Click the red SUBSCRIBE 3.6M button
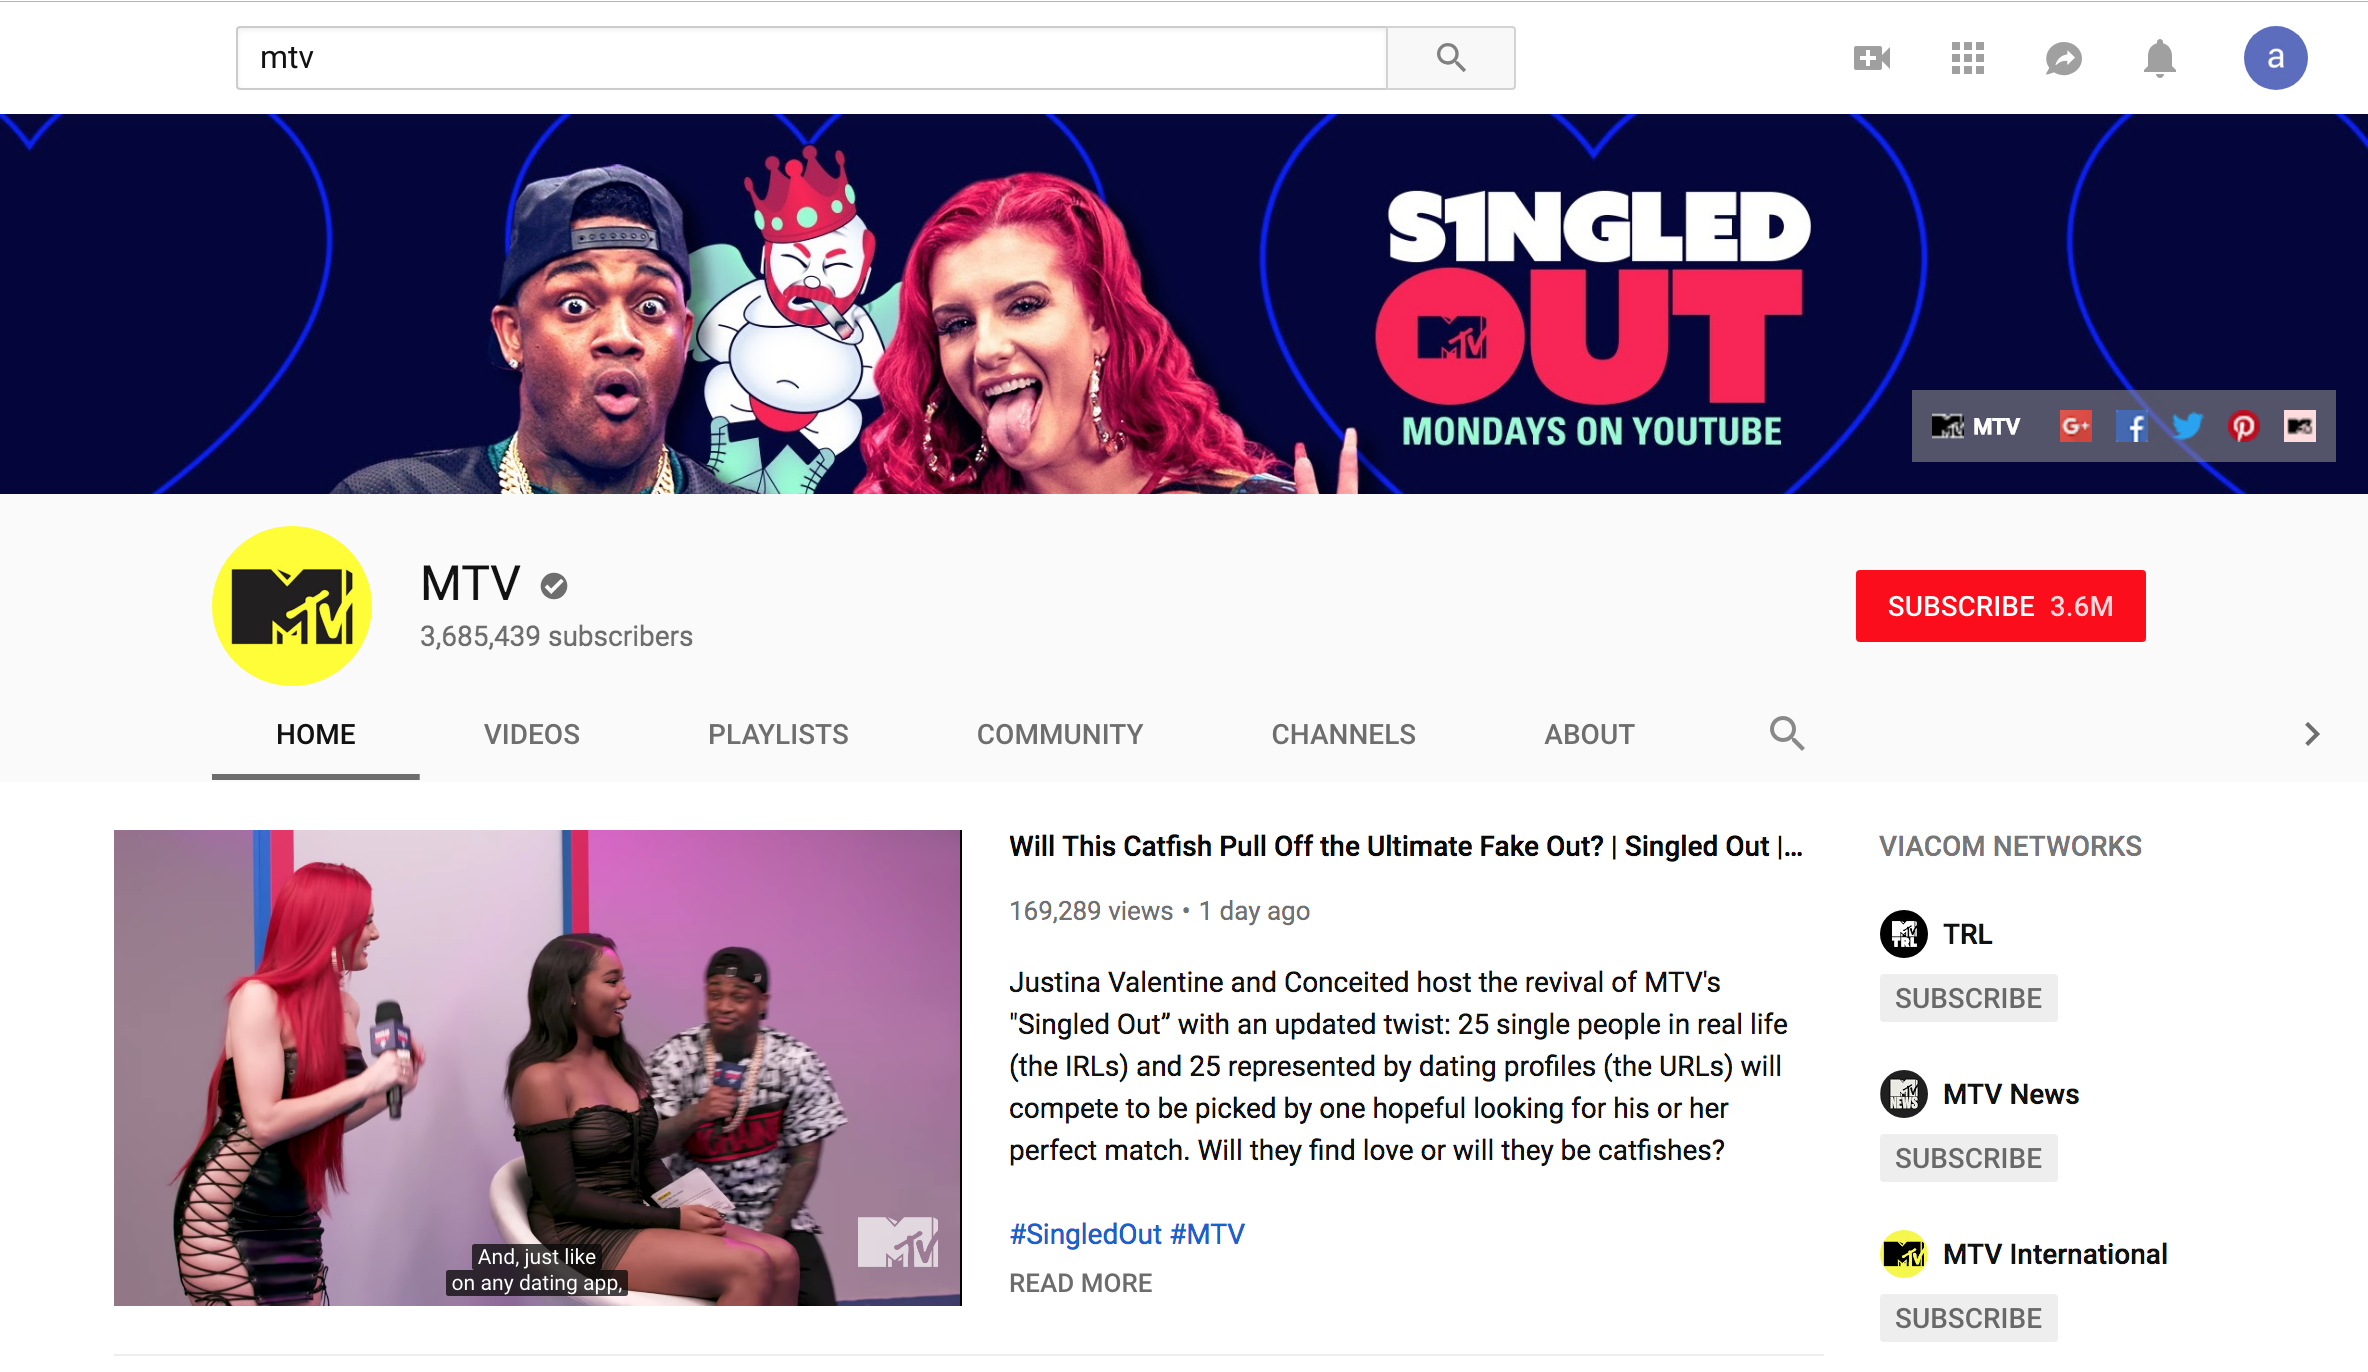The image size is (2368, 1372). [x=2000, y=606]
